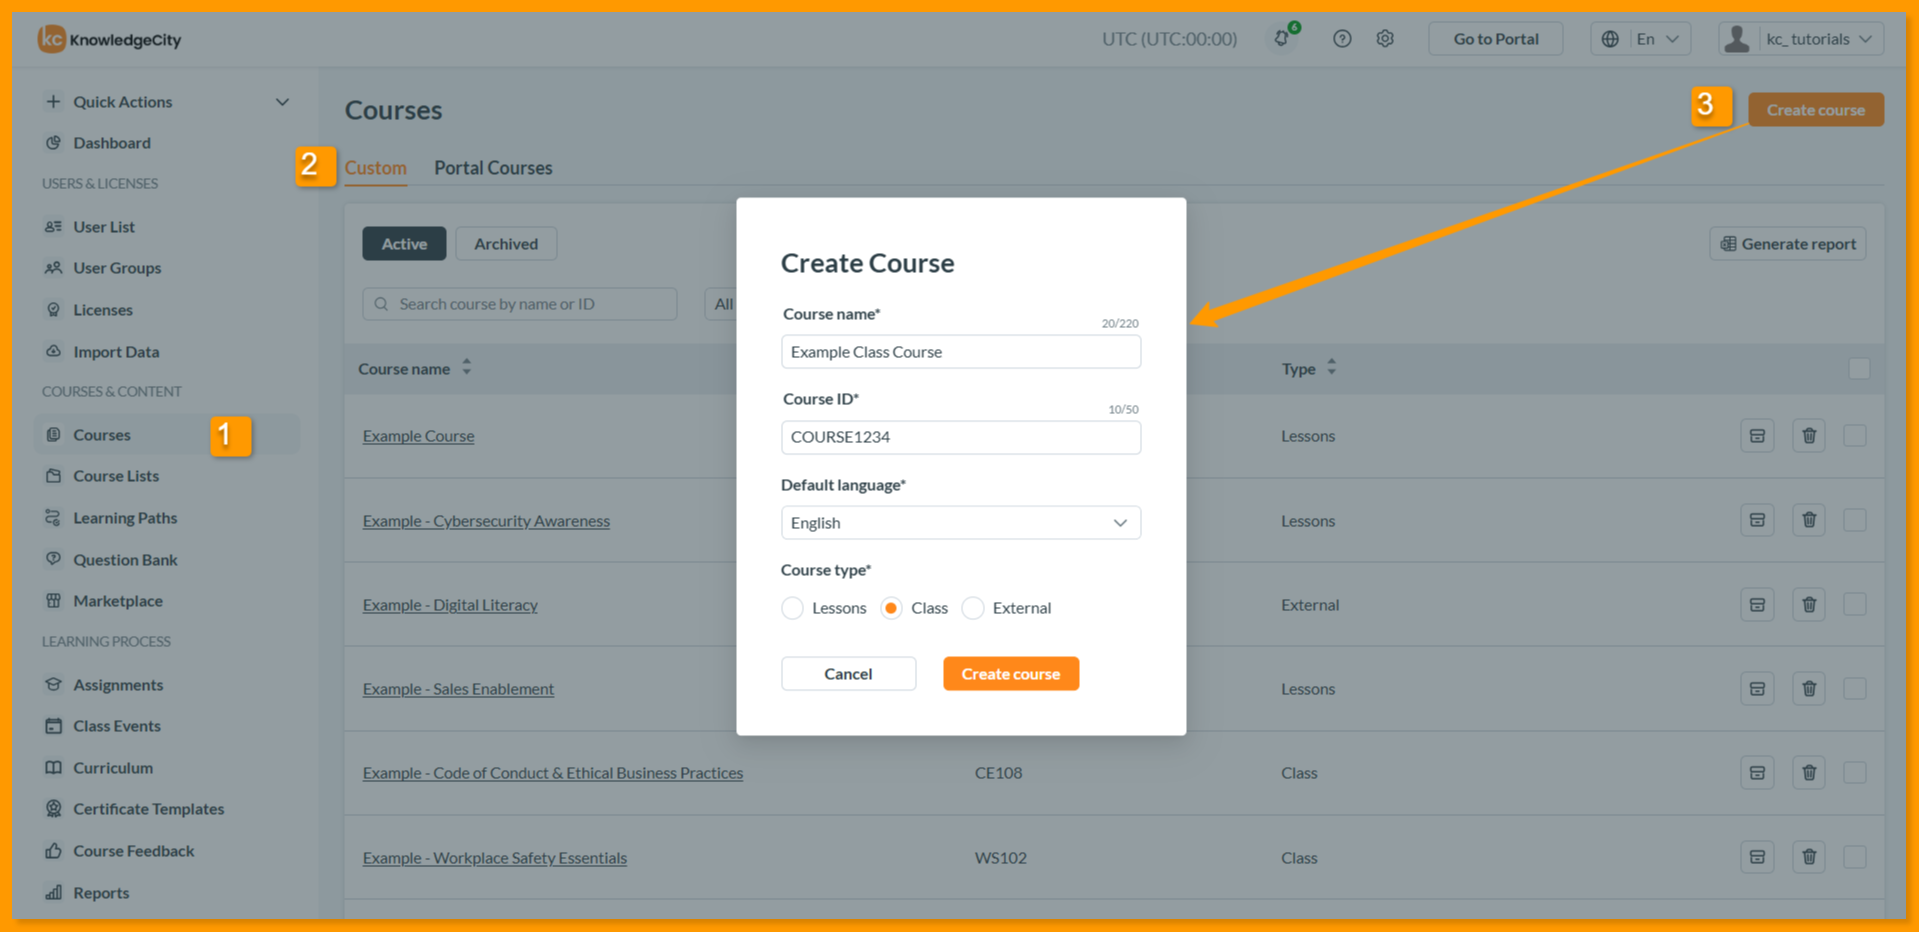
Task: Open Courses in sidebar
Action: point(101,435)
